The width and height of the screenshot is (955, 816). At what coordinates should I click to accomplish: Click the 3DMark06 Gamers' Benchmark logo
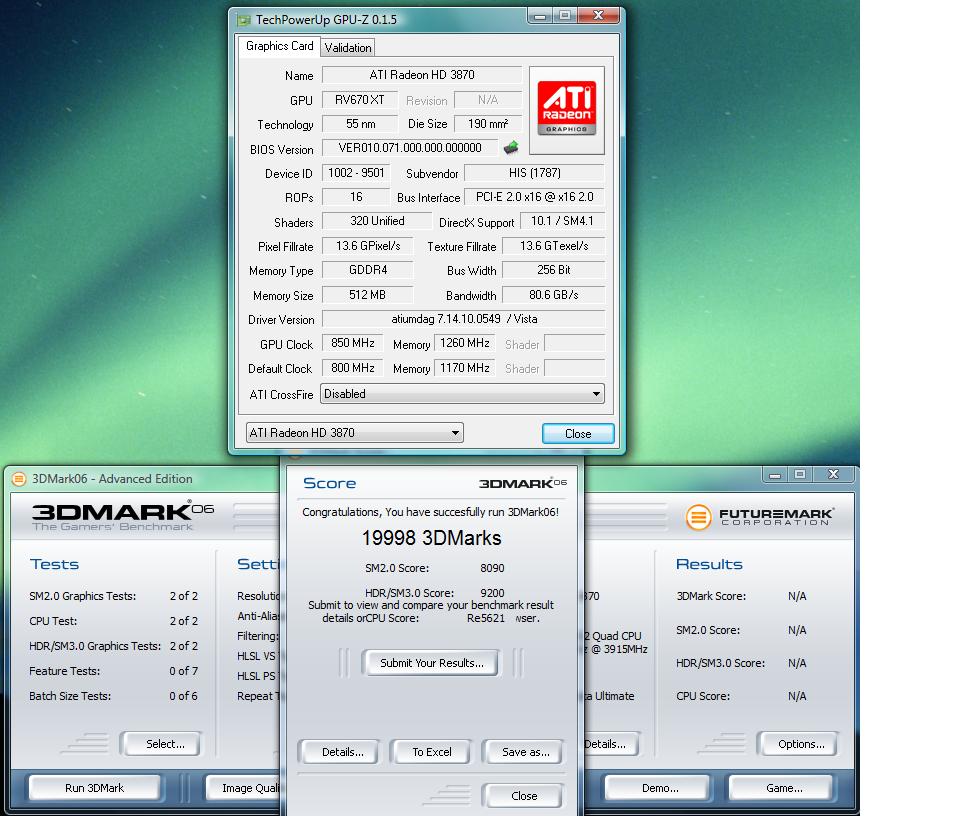122,516
